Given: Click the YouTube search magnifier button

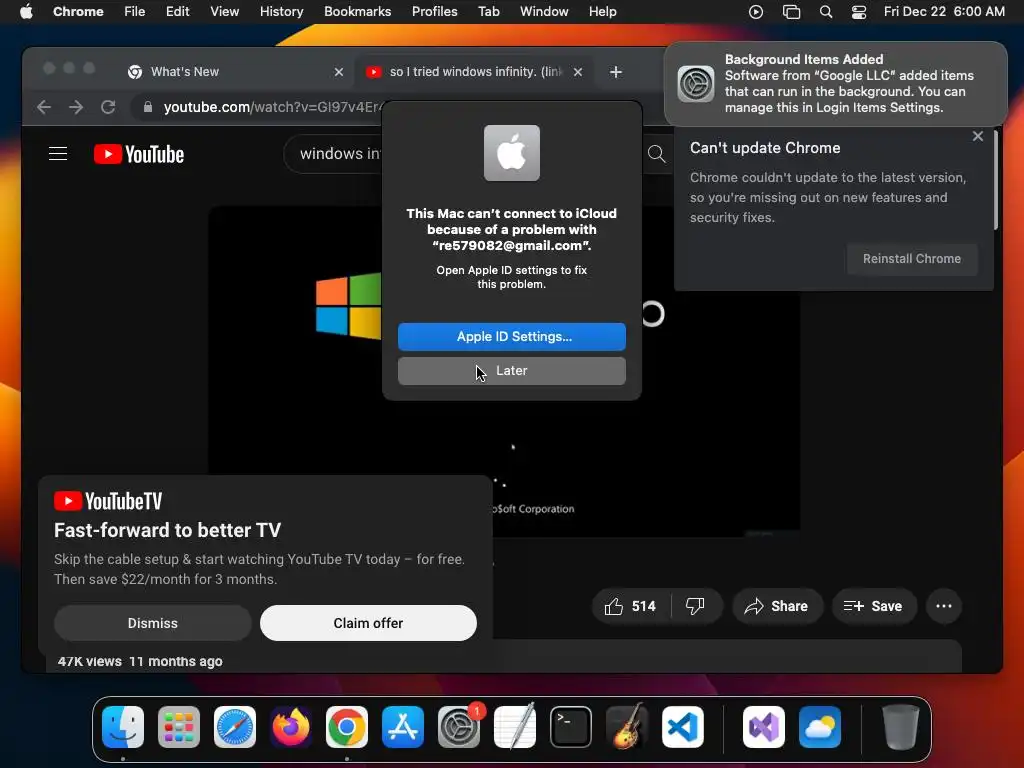Looking at the screenshot, I should coord(656,154).
